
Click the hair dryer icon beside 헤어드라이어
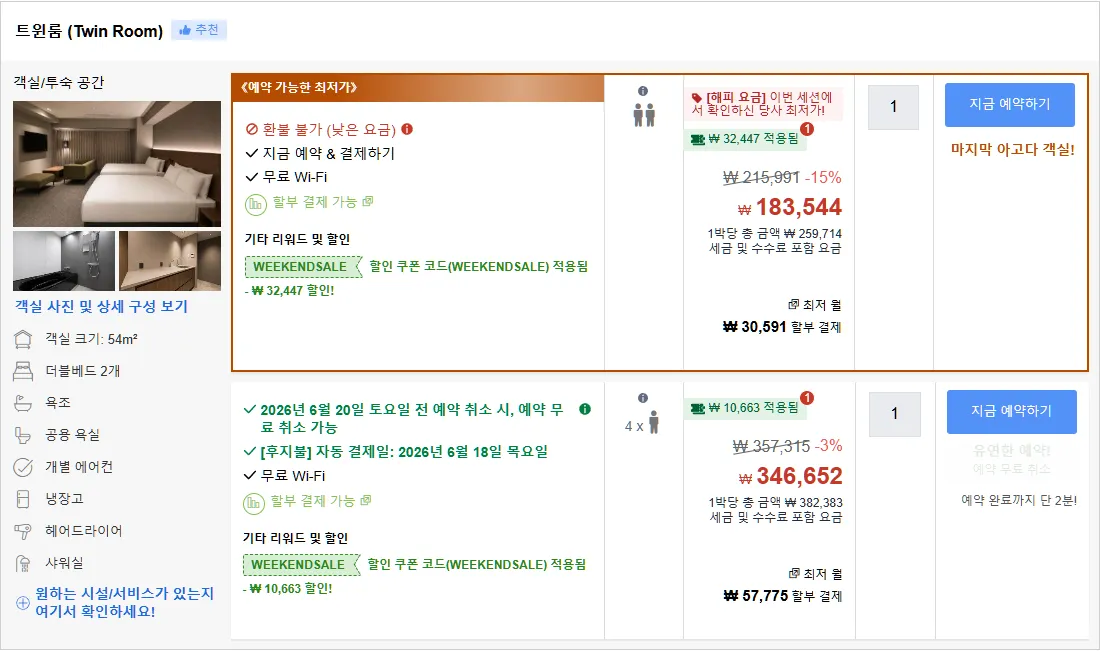(23, 531)
